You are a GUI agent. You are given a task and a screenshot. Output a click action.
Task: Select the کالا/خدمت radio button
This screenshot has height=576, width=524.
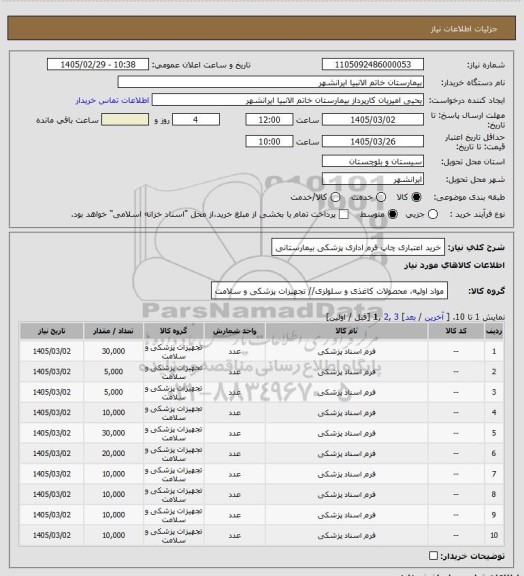pyautogui.click(x=335, y=197)
